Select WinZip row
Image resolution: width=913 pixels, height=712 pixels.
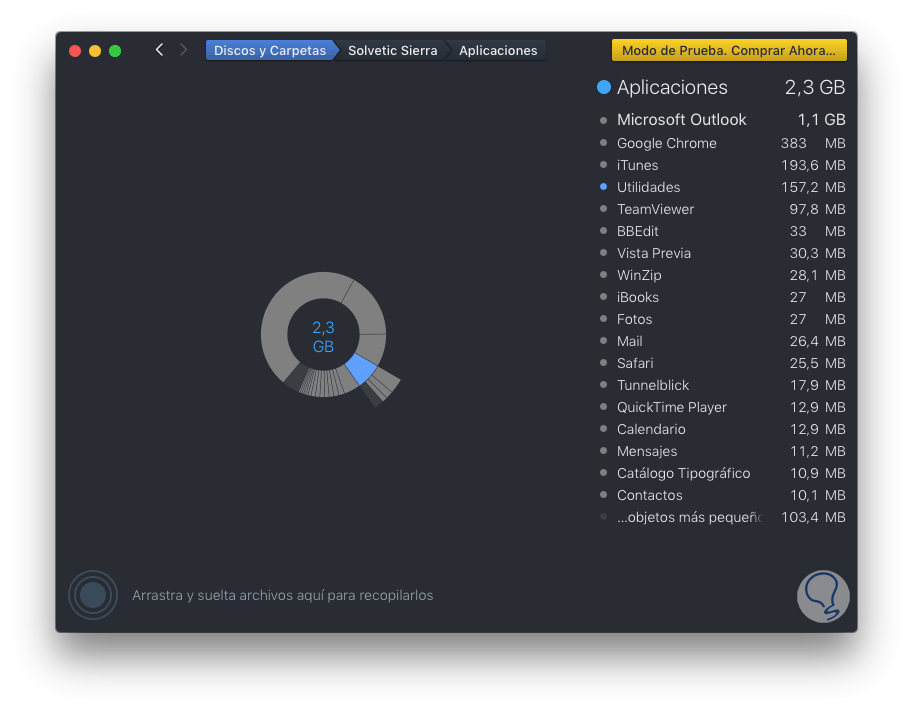(x=722, y=275)
